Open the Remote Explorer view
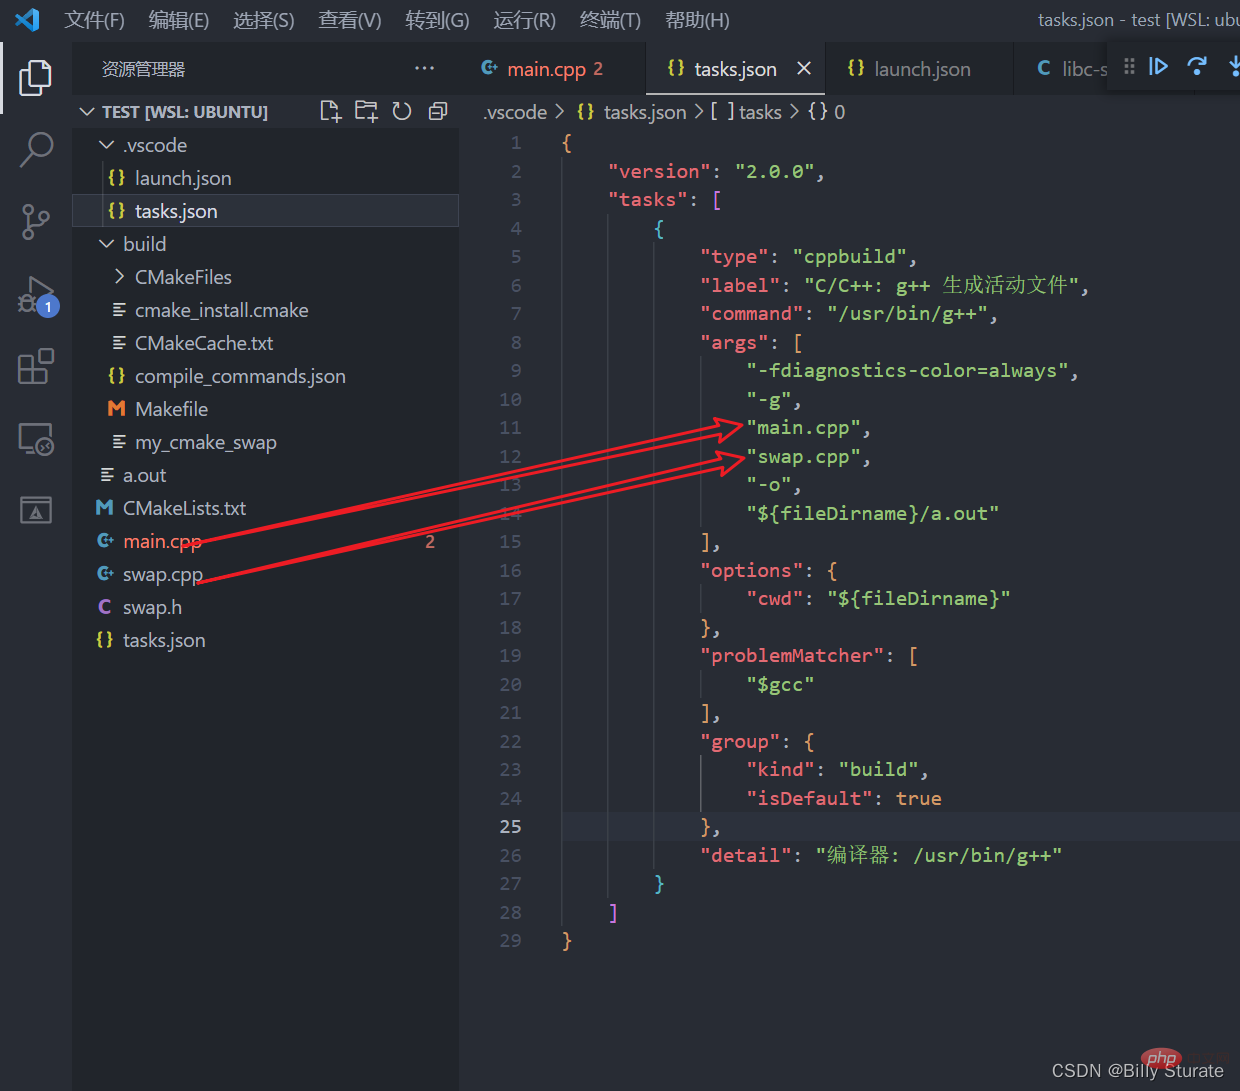Image resolution: width=1240 pixels, height=1091 pixels. click(x=36, y=439)
